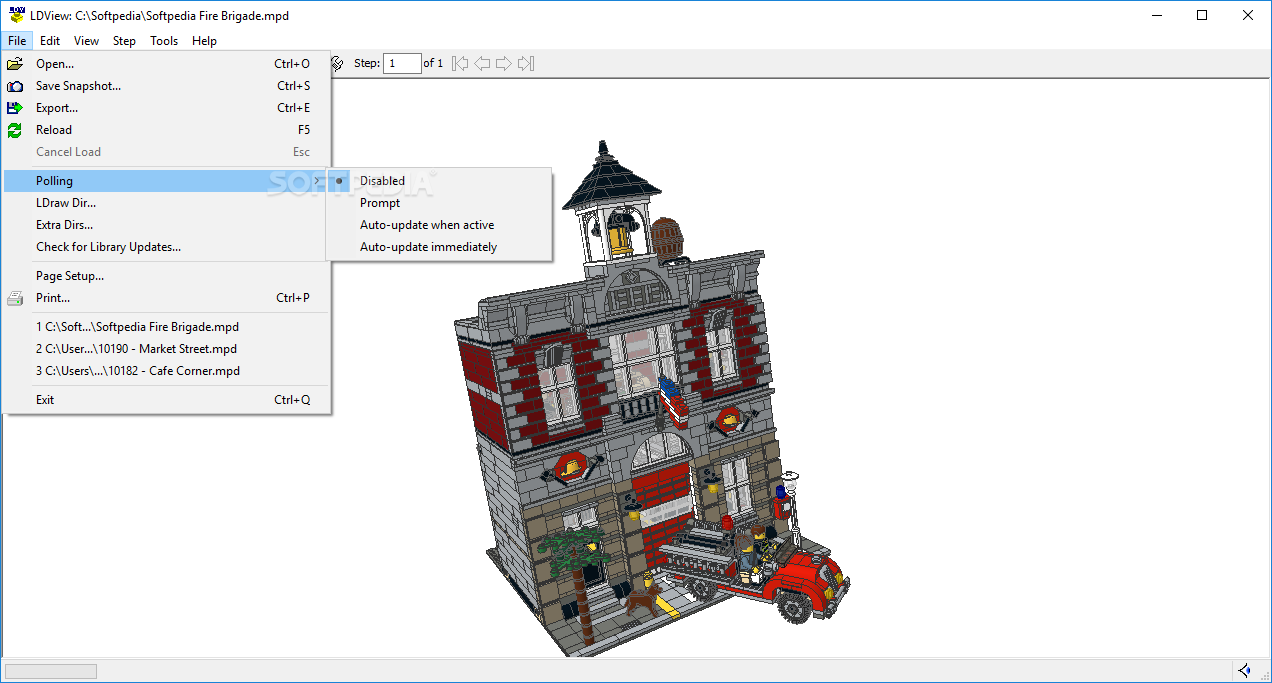Open recent file 10190 - Market Street.mpd
1272x683 pixels.
click(x=166, y=349)
